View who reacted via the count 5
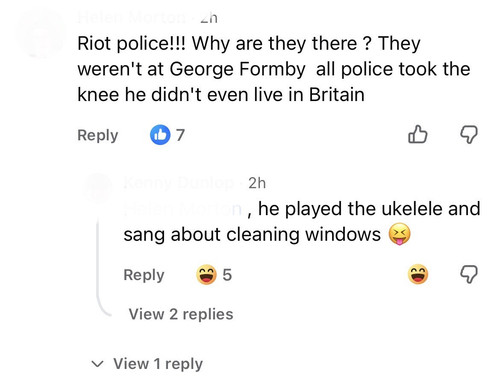 pos(227,275)
